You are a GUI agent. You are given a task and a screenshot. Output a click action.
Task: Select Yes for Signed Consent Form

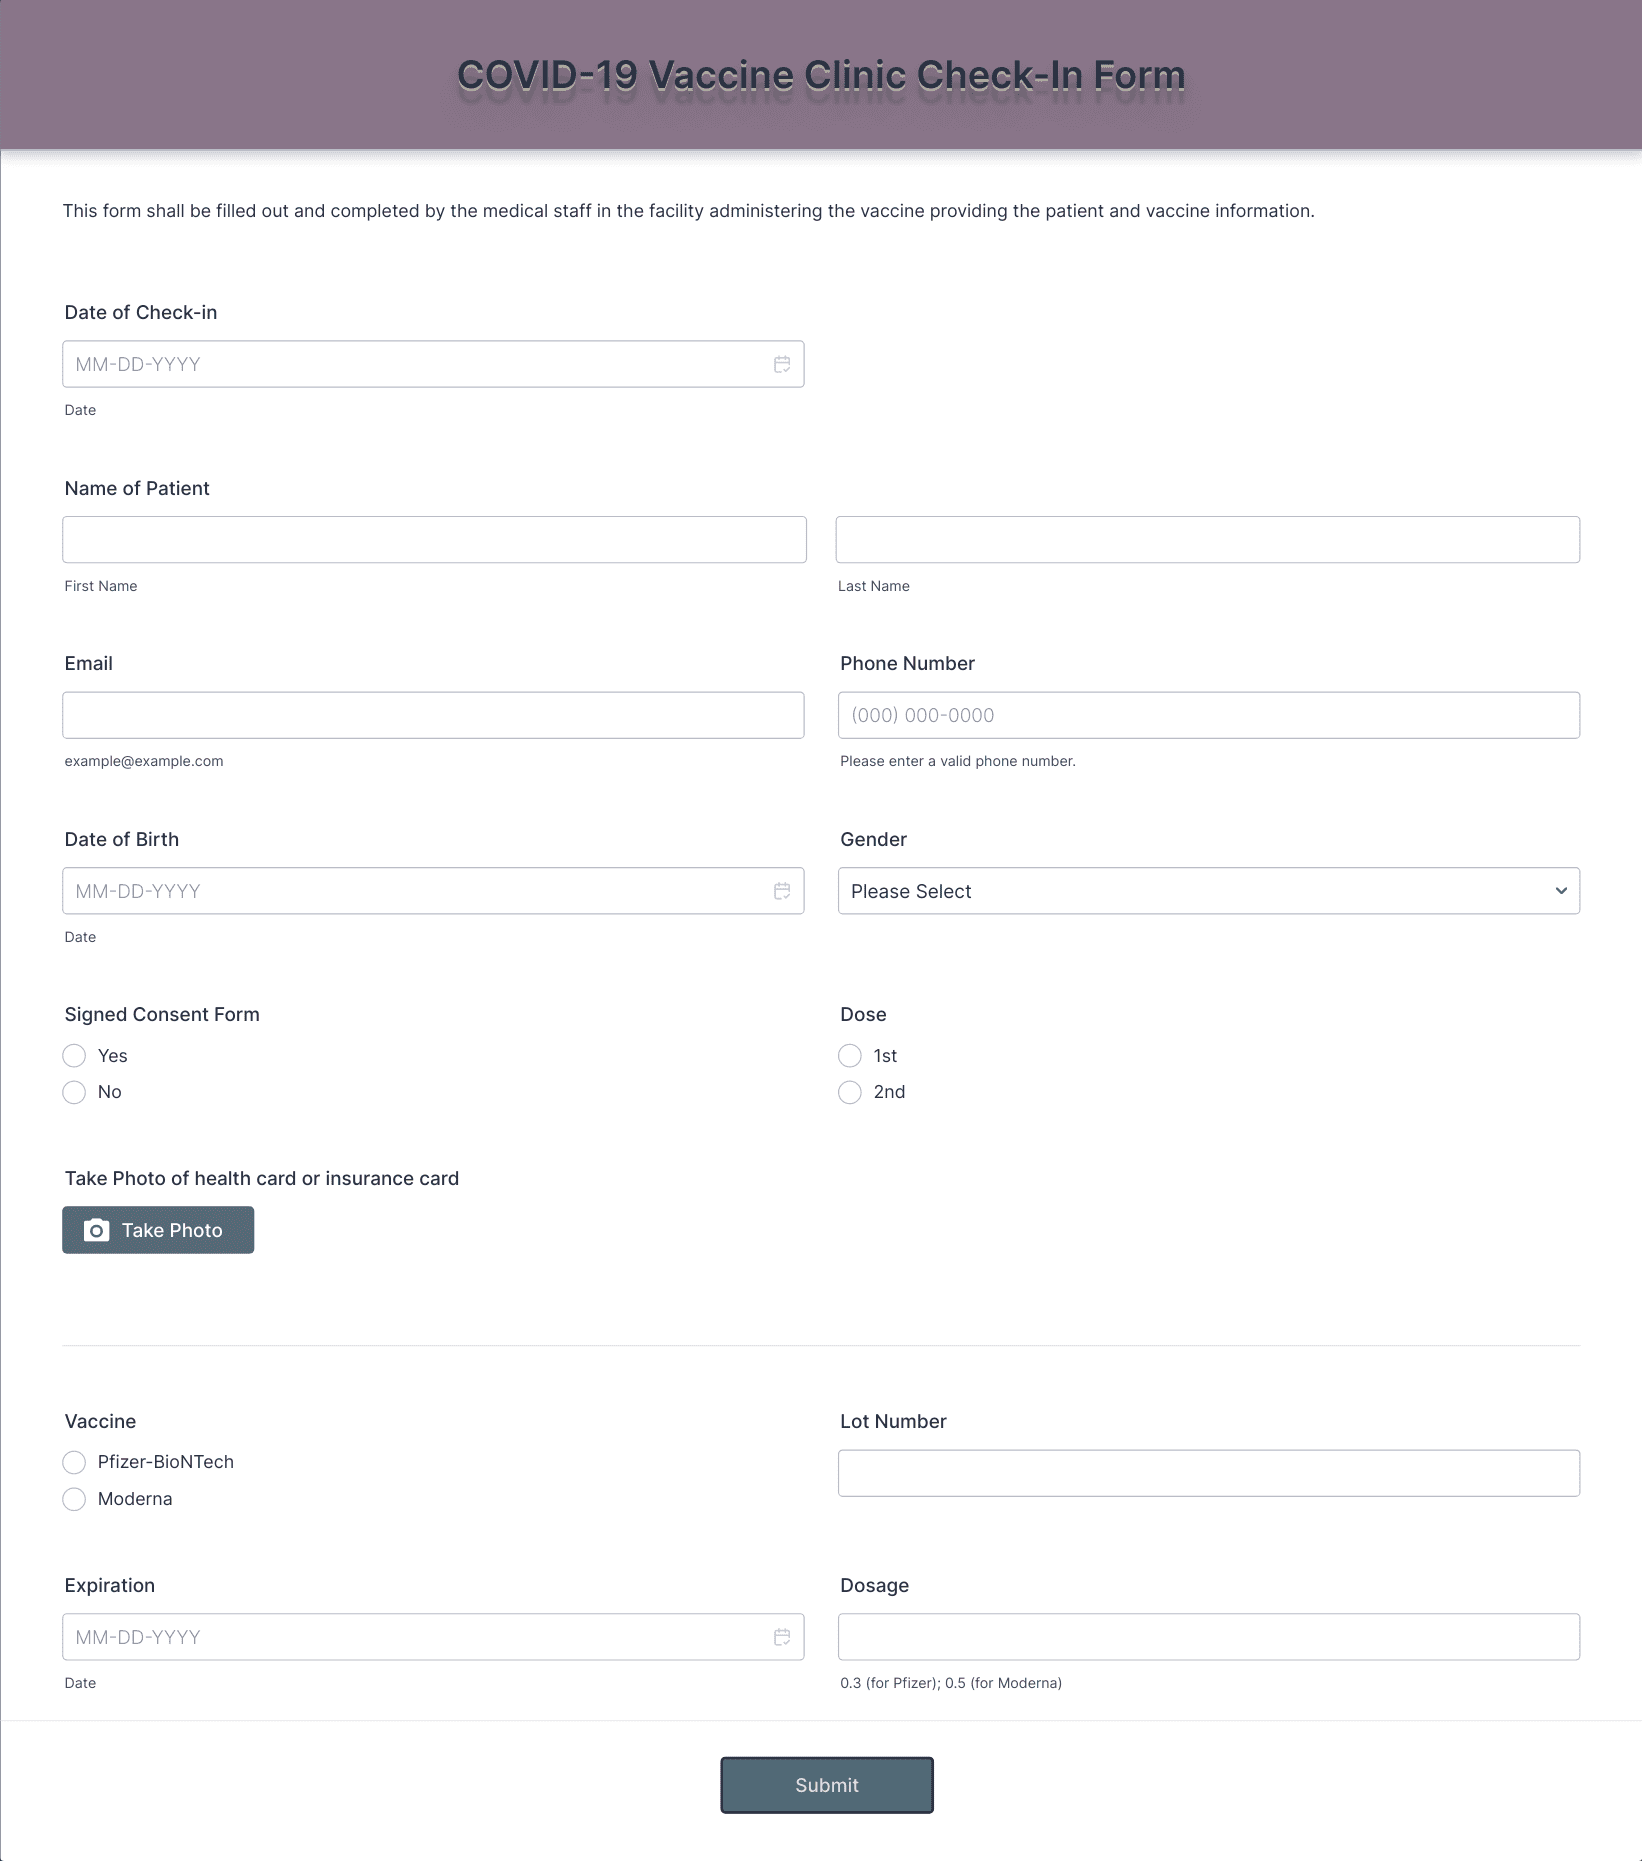coord(74,1056)
